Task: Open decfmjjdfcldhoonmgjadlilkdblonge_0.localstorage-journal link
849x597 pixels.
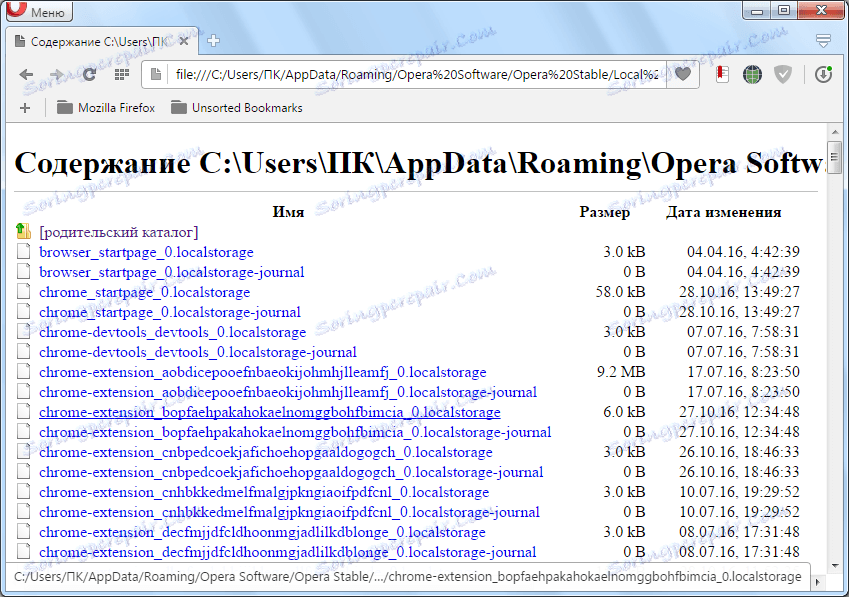Action: (x=288, y=553)
